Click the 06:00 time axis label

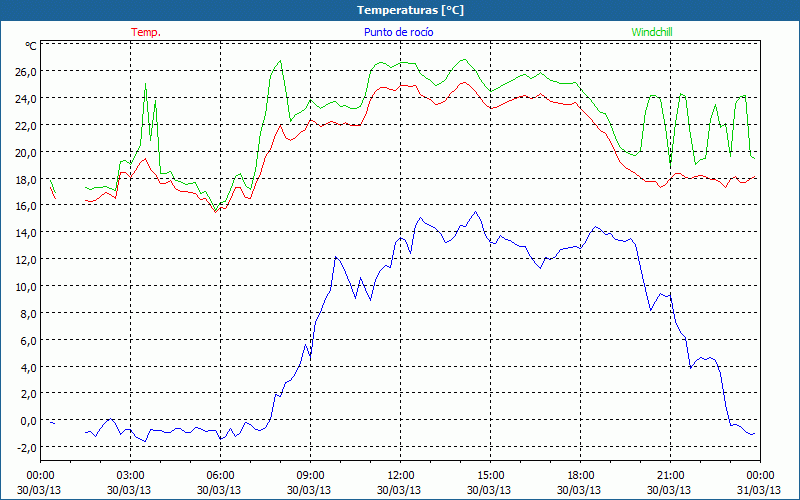220,476
